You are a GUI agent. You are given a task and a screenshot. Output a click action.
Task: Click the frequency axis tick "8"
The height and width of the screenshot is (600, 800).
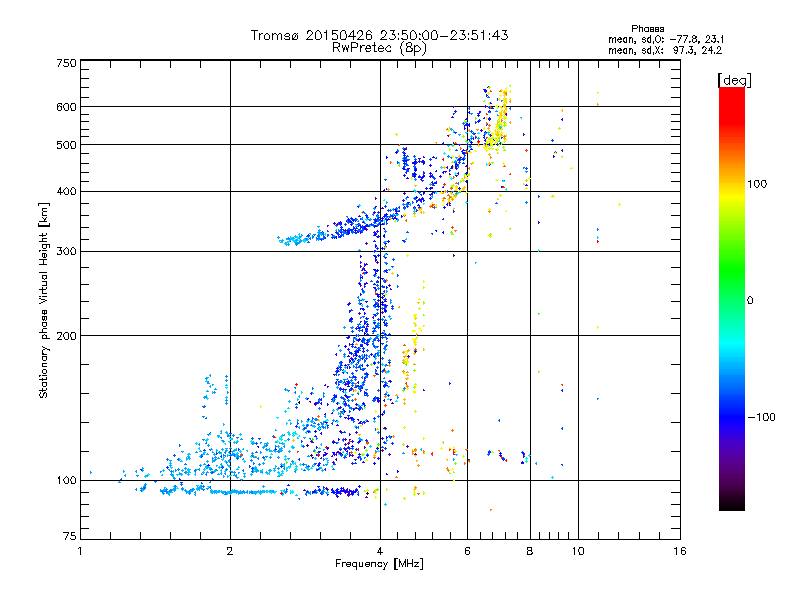(530, 551)
